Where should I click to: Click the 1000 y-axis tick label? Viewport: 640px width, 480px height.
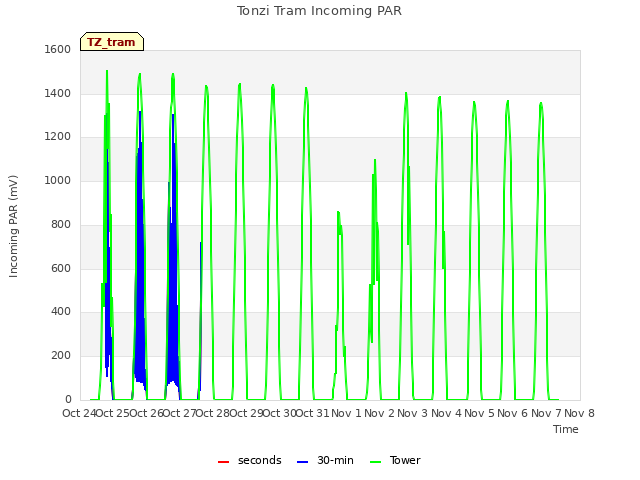pos(58,180)
